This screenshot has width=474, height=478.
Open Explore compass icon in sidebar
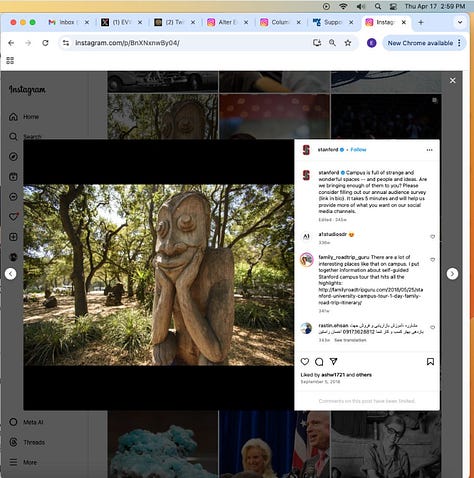pos(13,157)
